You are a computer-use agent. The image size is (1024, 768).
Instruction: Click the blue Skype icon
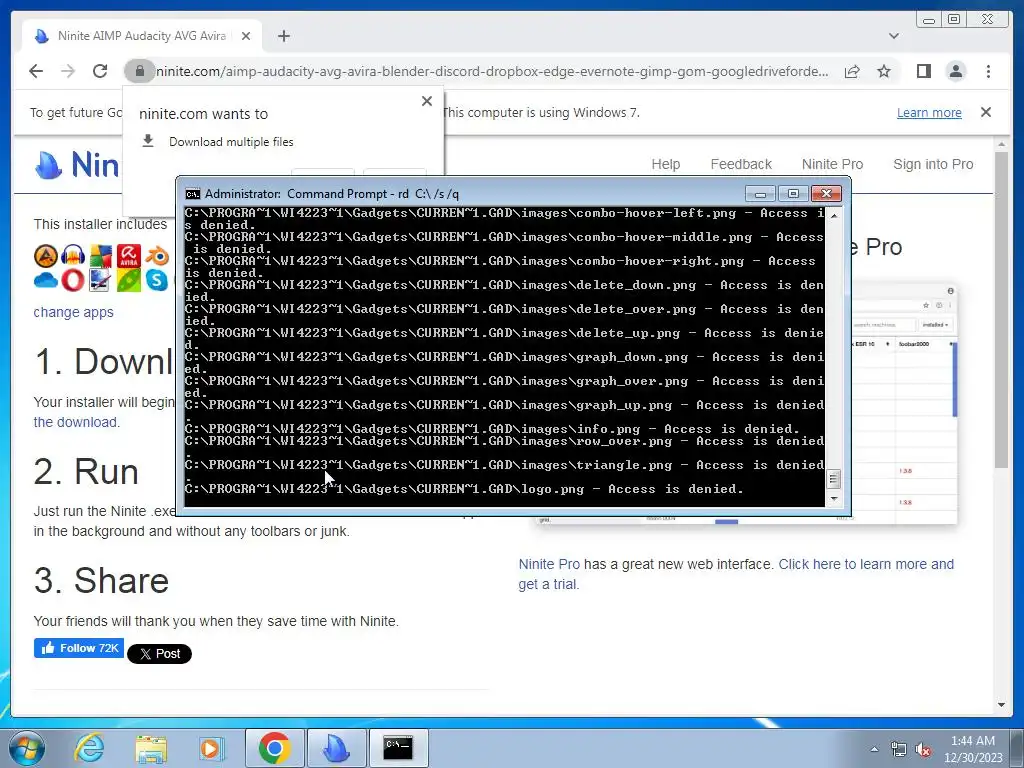[157, 281]
